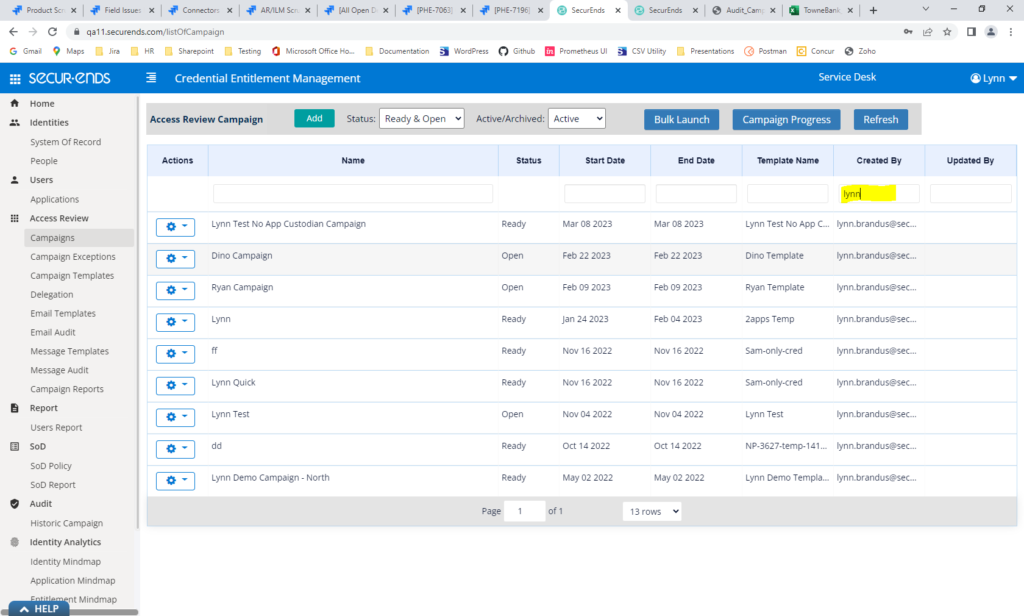
Task: Click the page number input field
Action: [524, 511]
